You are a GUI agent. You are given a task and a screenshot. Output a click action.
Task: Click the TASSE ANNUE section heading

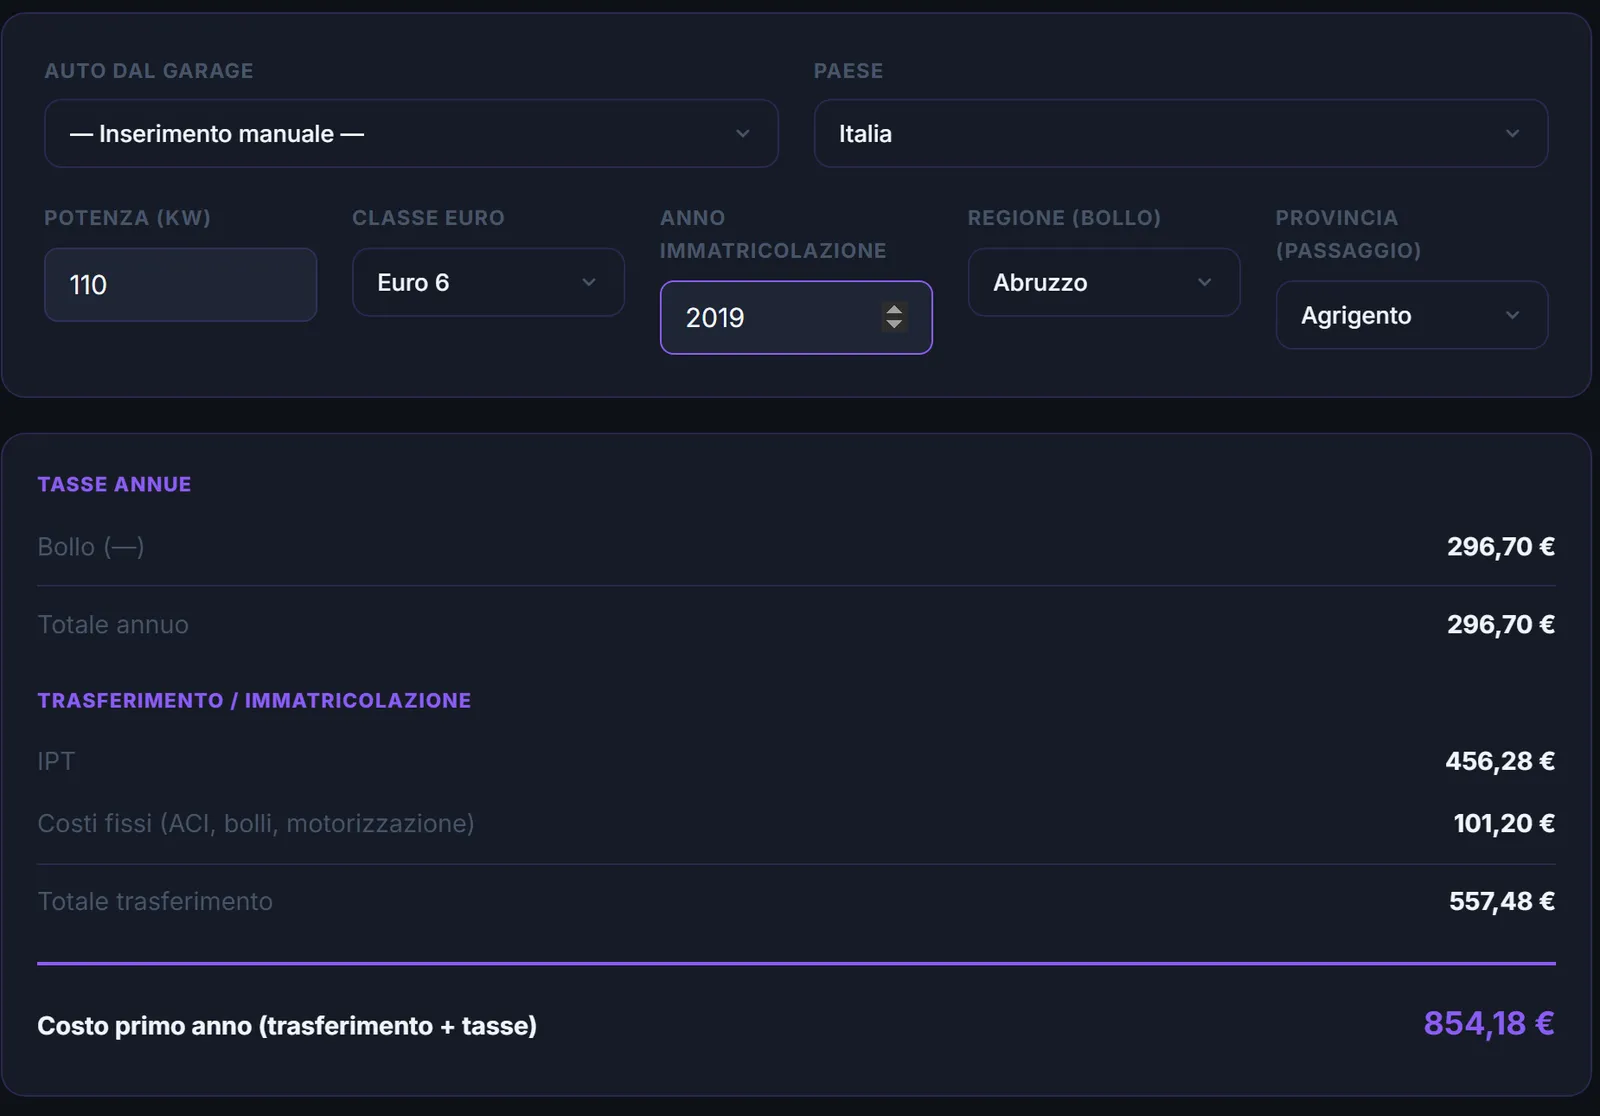tap(114, 485)
